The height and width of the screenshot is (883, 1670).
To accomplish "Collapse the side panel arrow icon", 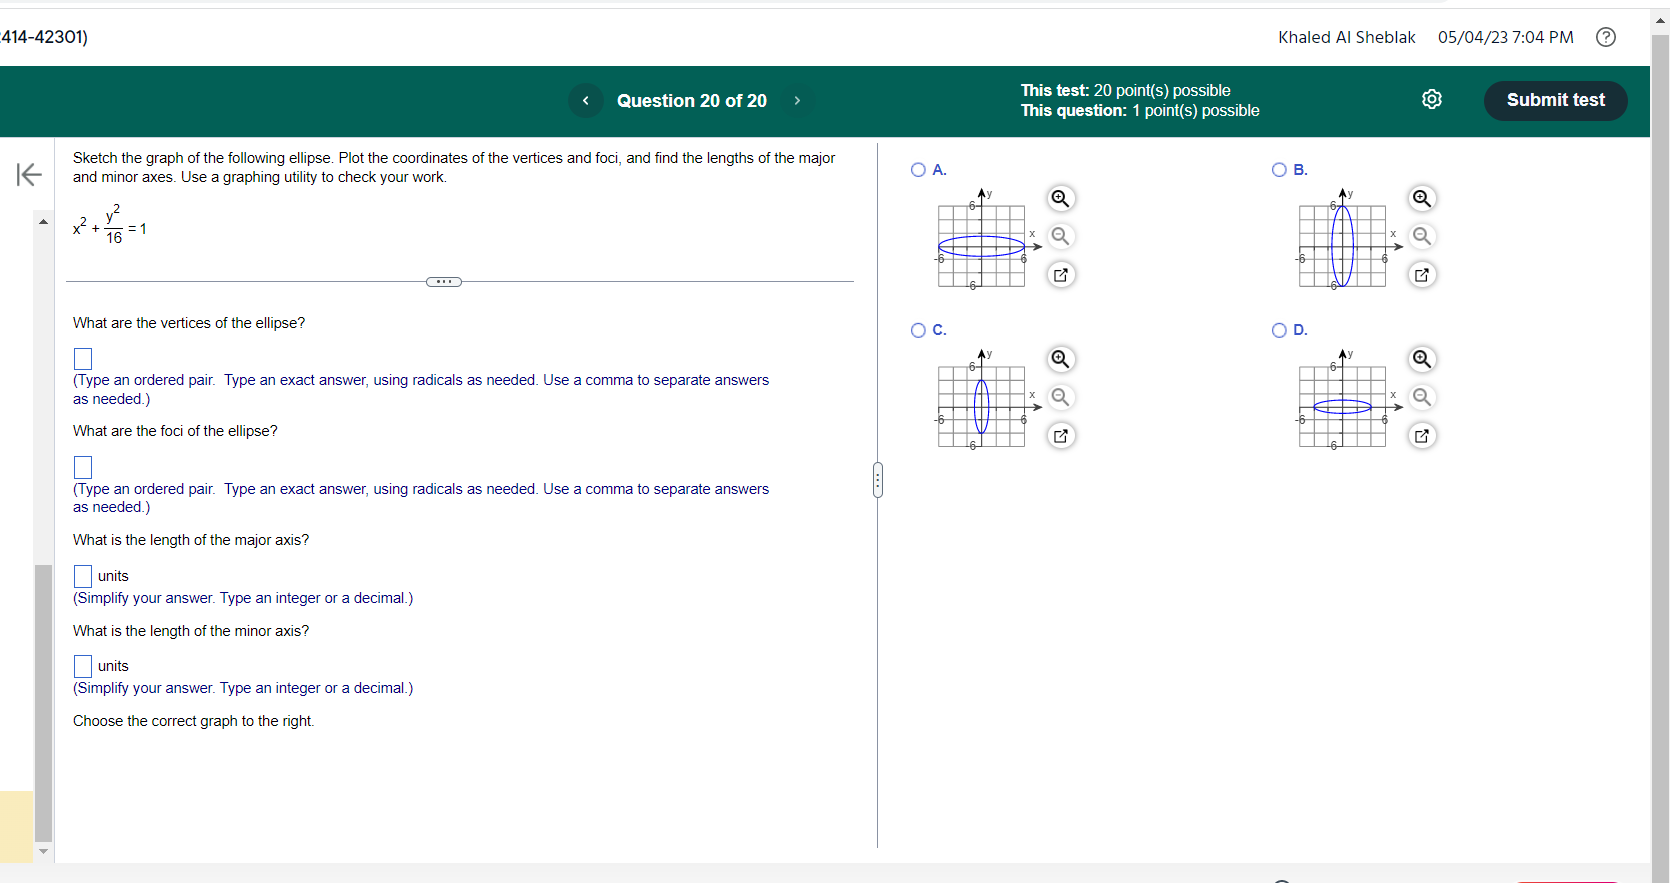I will (x=29, y=174).
